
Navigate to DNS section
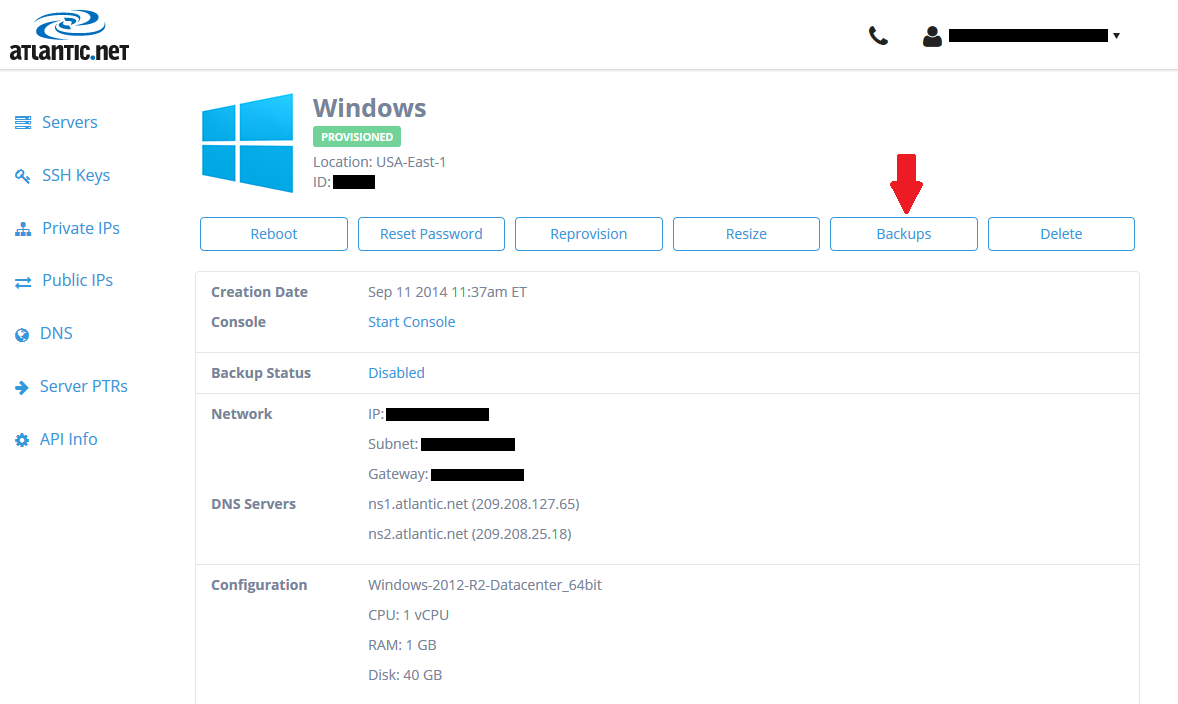click(x=56, y=333)
